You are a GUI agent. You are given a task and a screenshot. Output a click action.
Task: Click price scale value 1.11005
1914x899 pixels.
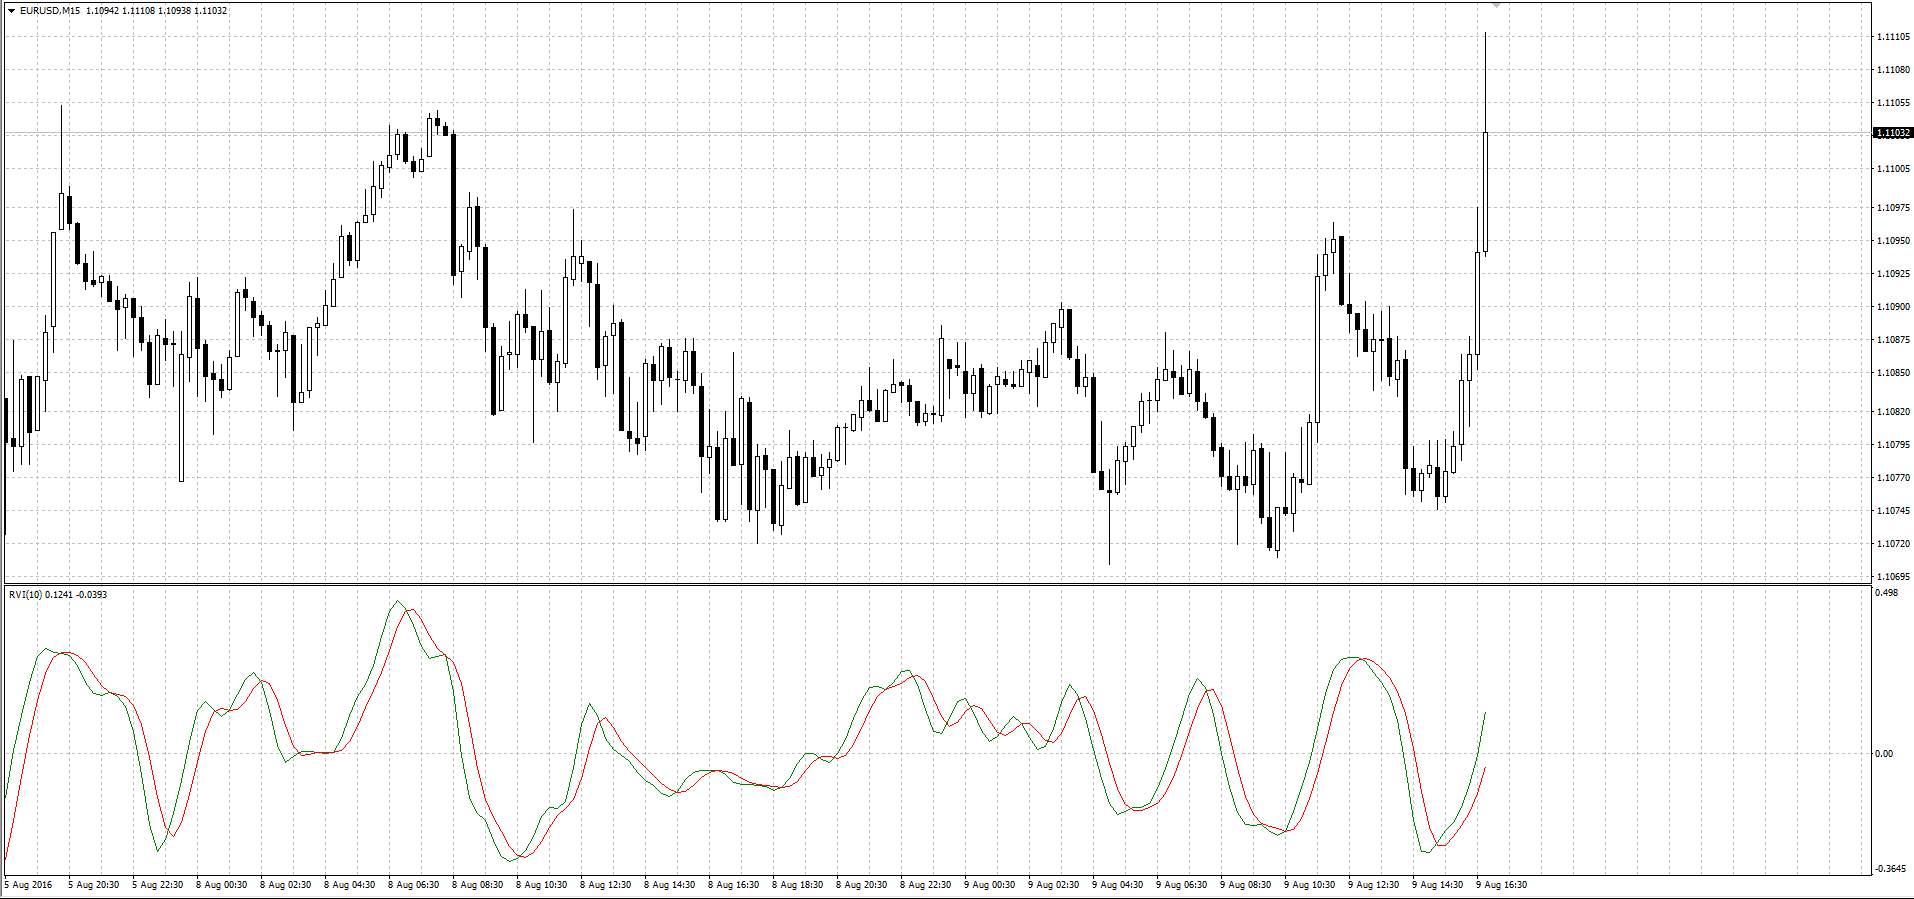pyautogui.click(x=1893, y=169)
